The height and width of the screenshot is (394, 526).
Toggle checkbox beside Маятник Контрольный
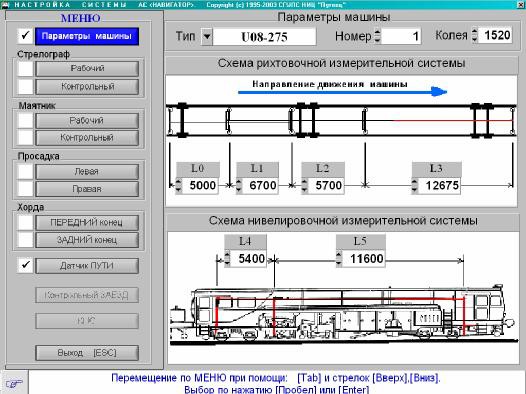[x=25, y=137]
